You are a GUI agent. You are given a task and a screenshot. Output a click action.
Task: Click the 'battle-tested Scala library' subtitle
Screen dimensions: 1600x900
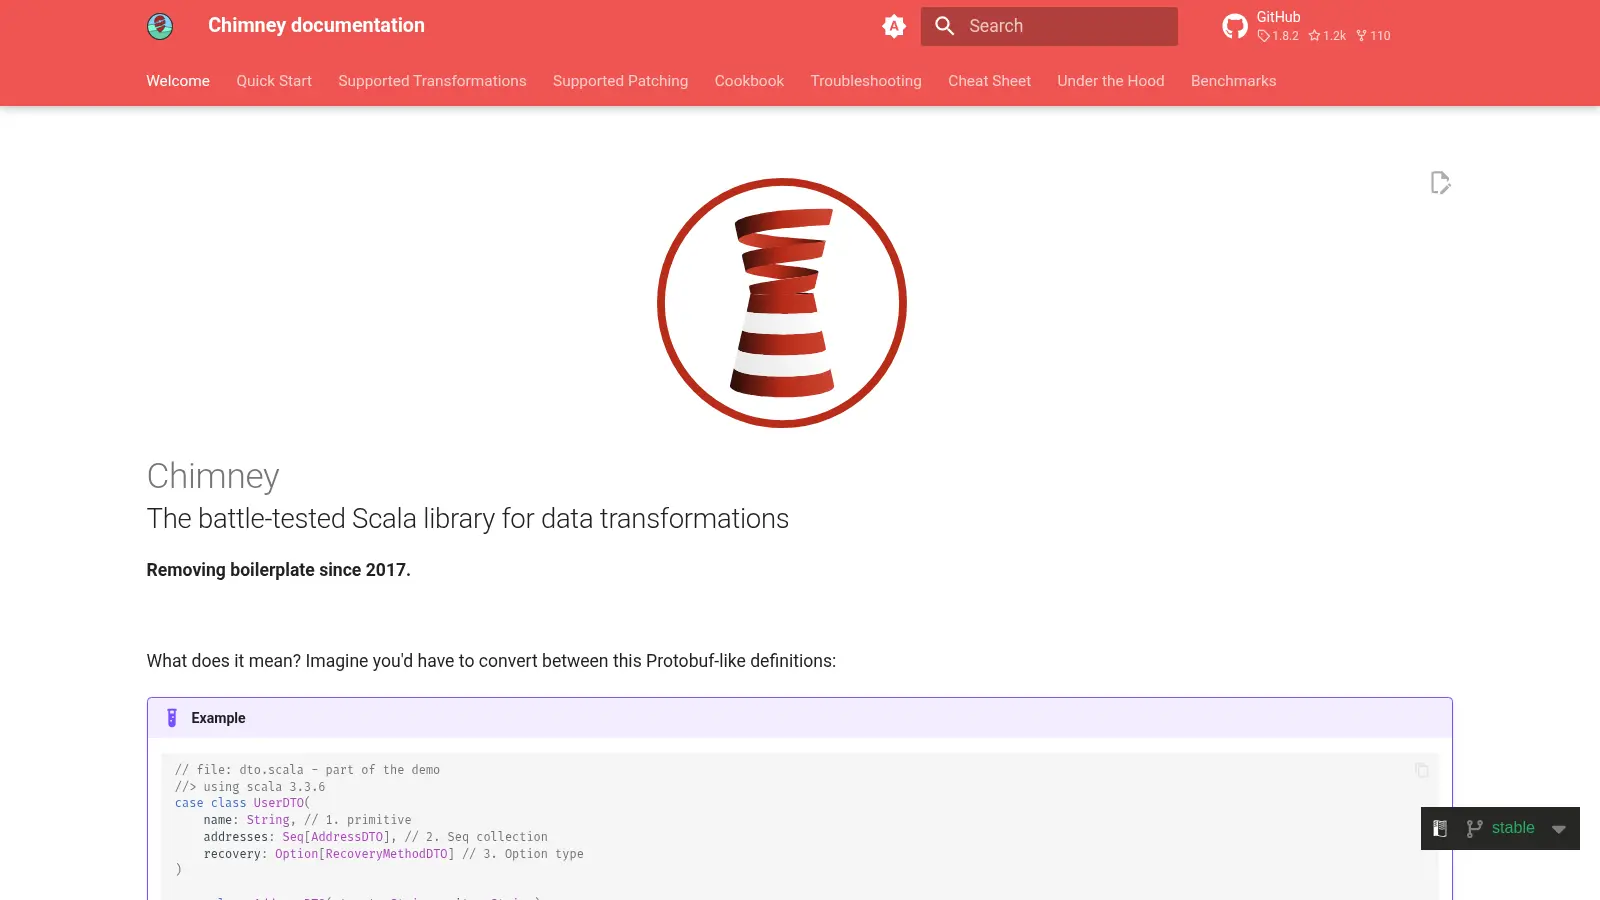click(468, 518)
